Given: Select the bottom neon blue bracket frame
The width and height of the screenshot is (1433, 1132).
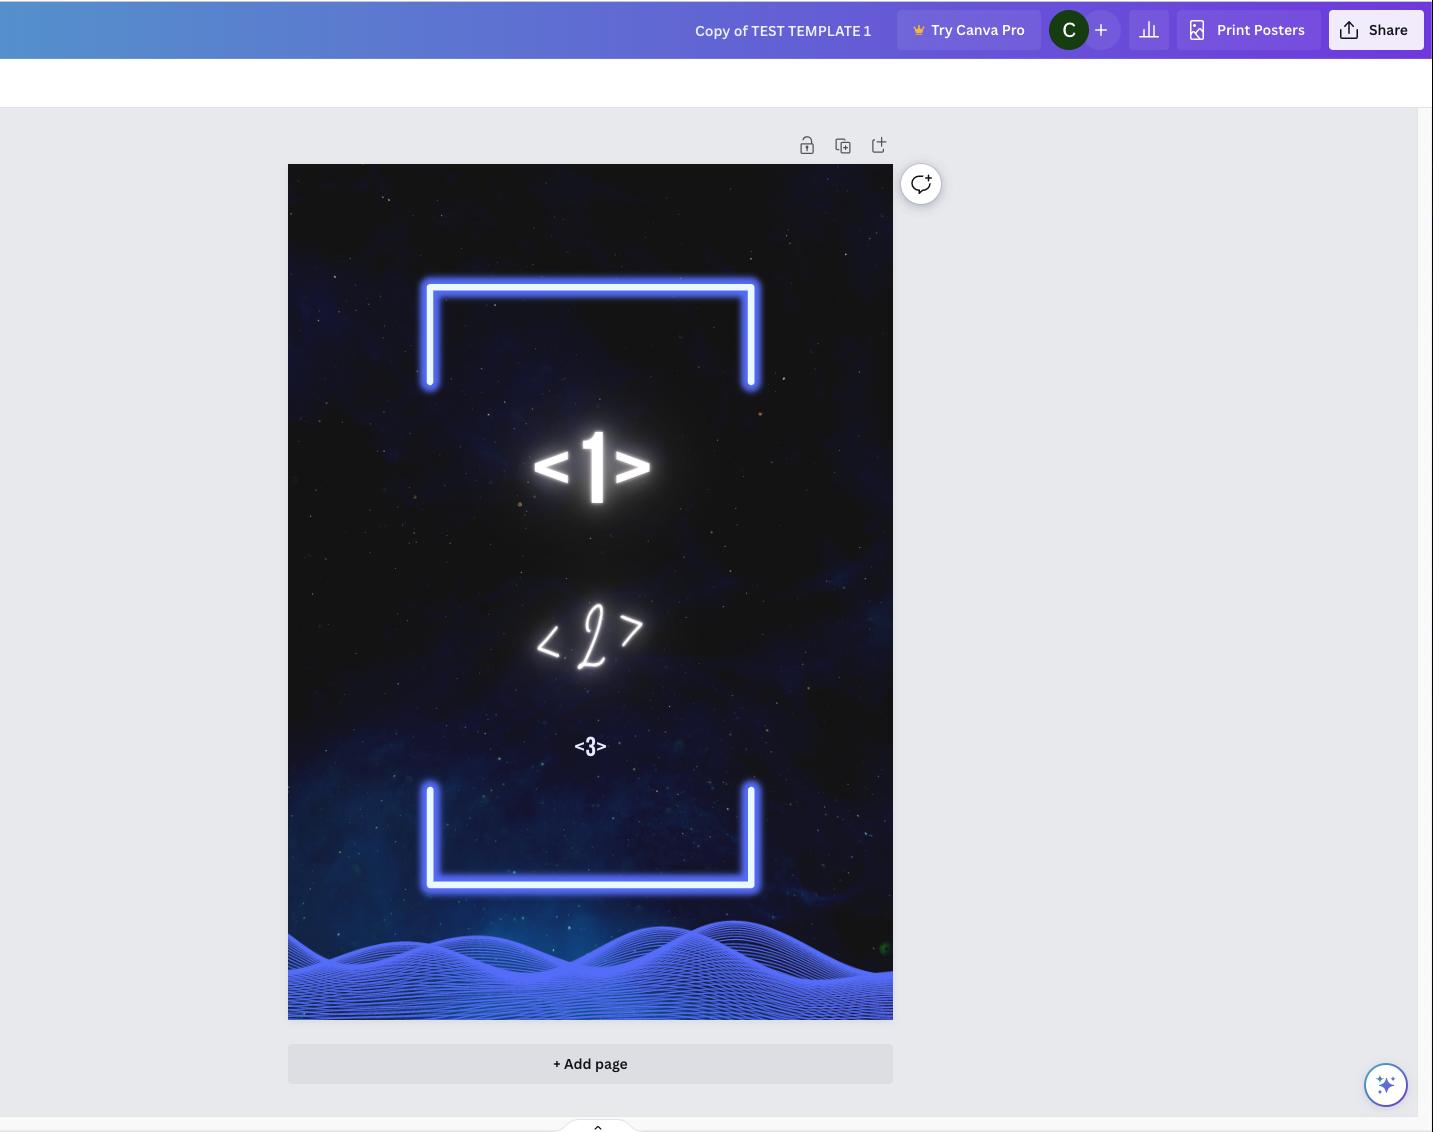Looking at the screenshot, I should coord(590,882).
